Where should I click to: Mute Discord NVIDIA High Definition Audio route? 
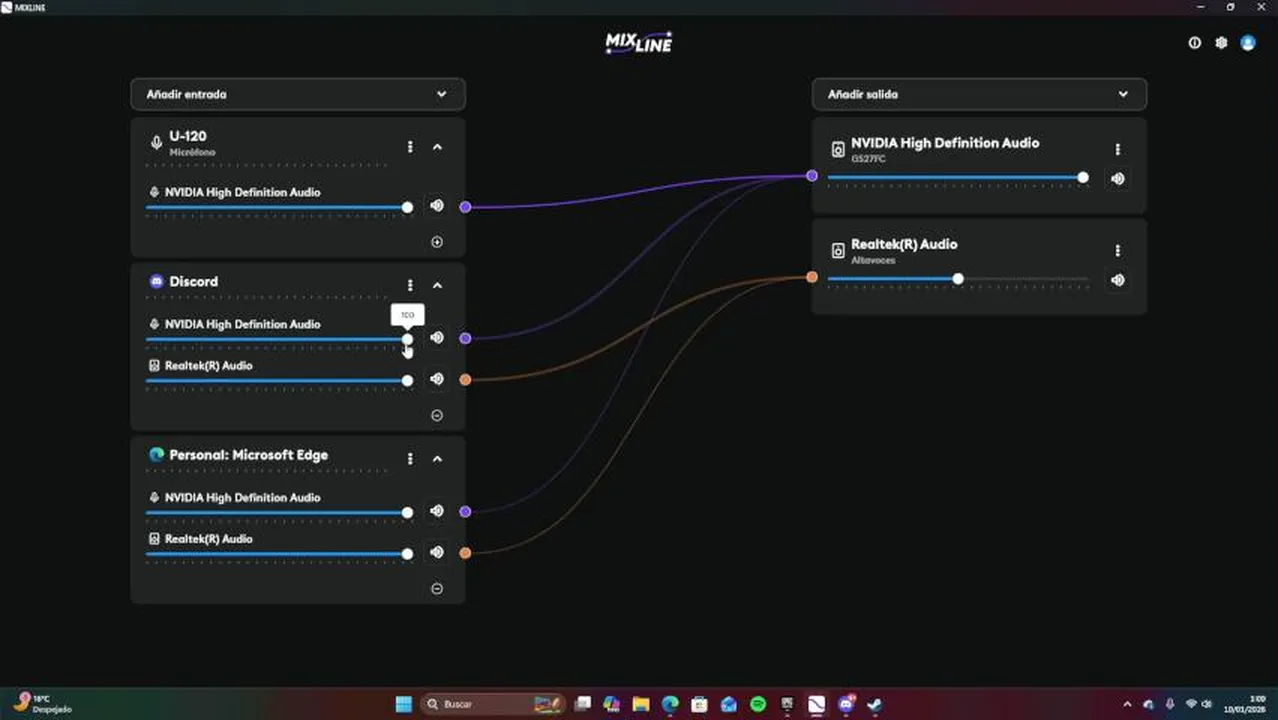point(437,338)
